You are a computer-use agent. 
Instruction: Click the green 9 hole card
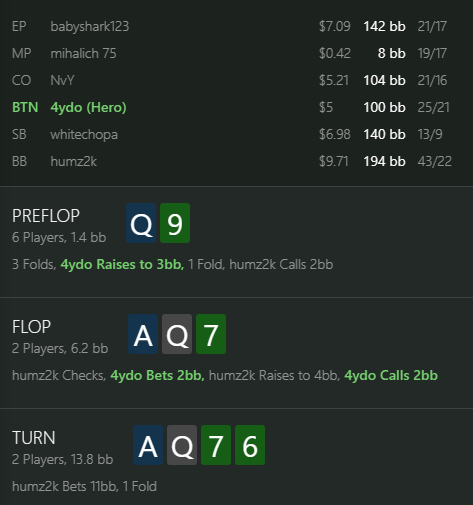click(175, 223)
